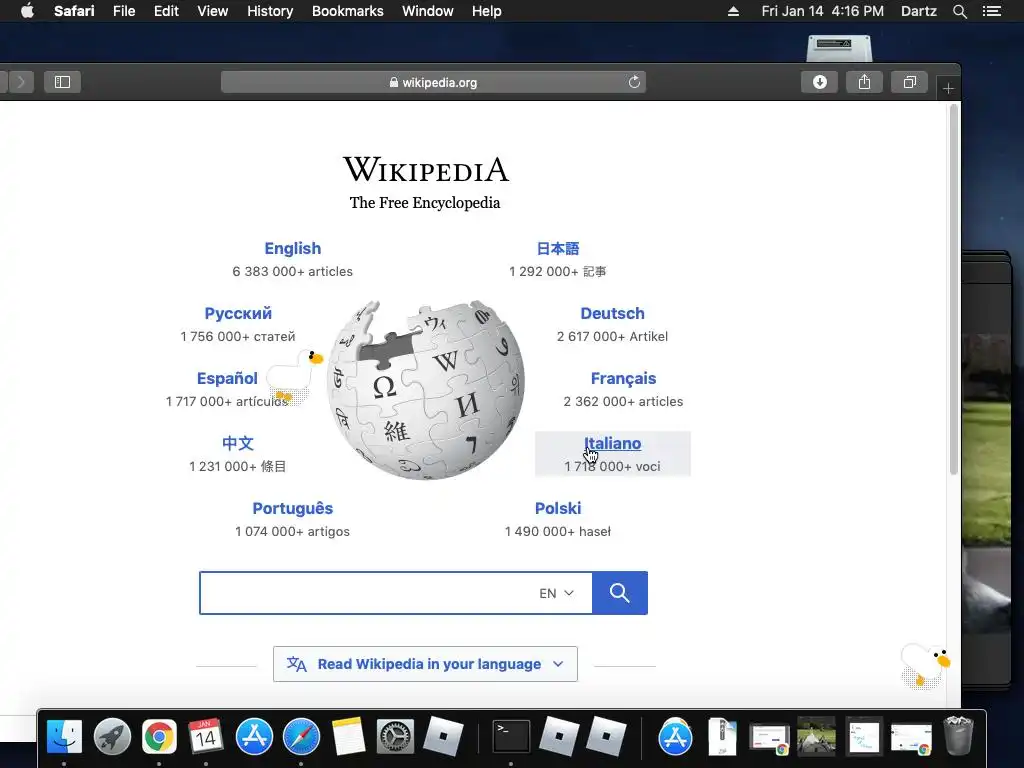Launch Roblox icon next to System Preferences
Viewport: 1024px width, 768px height.
coord(443,737)
